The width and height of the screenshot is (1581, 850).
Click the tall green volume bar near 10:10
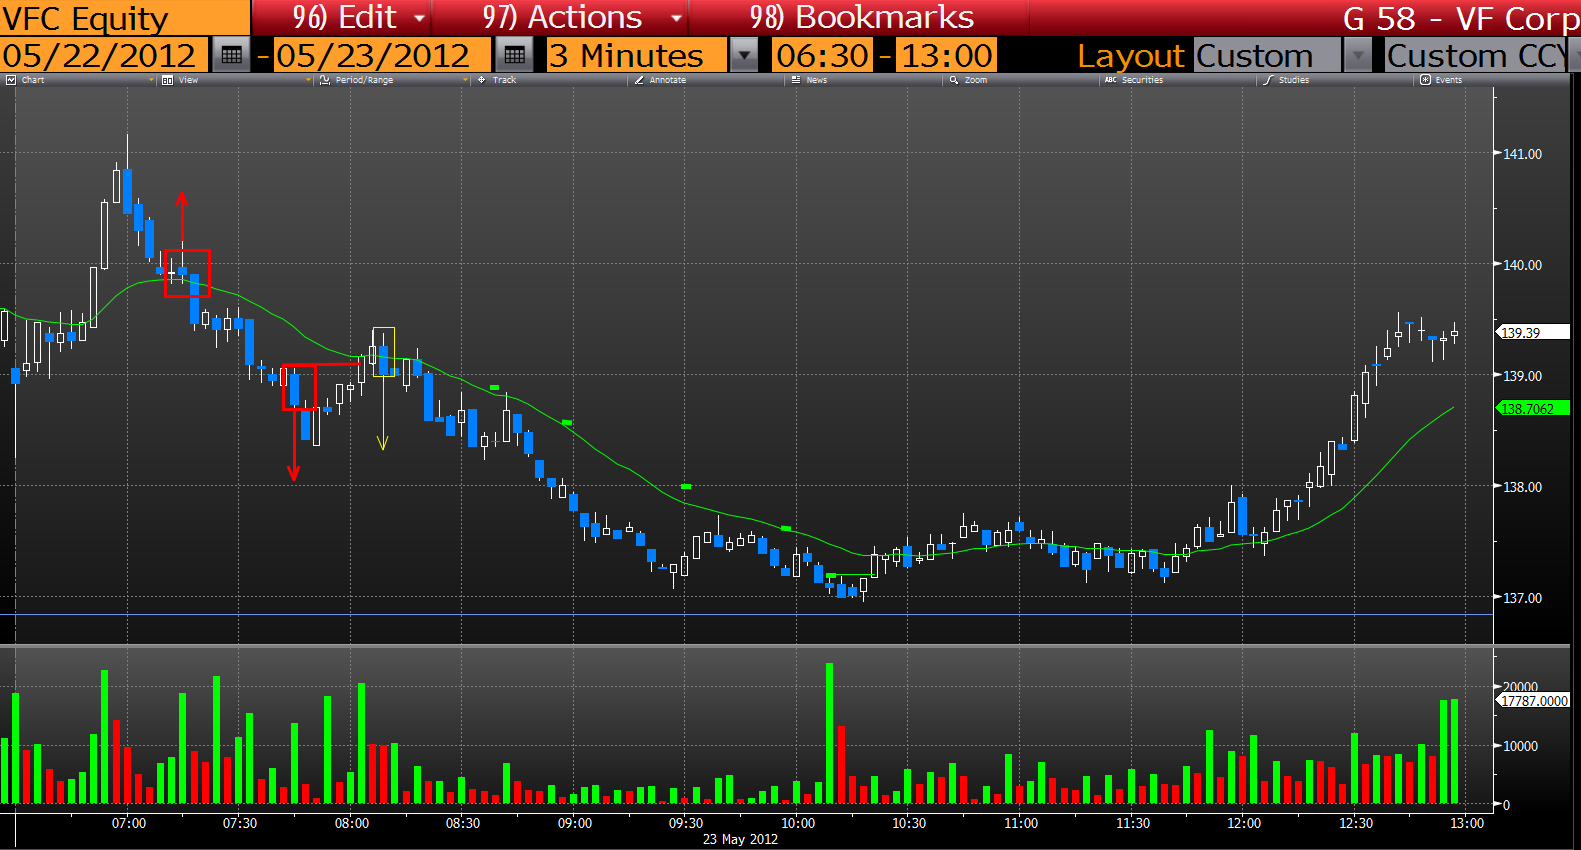pos(830,733)
